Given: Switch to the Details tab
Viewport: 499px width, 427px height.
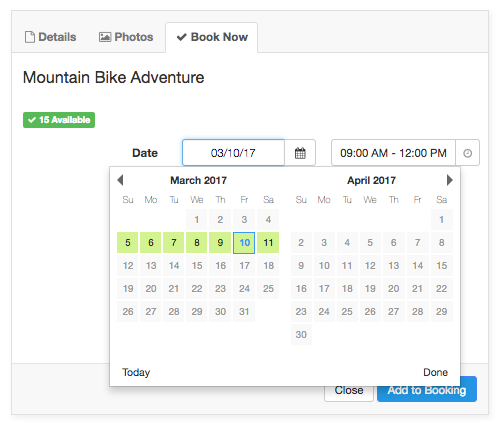Looking at the screenshot, I should [x=51, y=37].
